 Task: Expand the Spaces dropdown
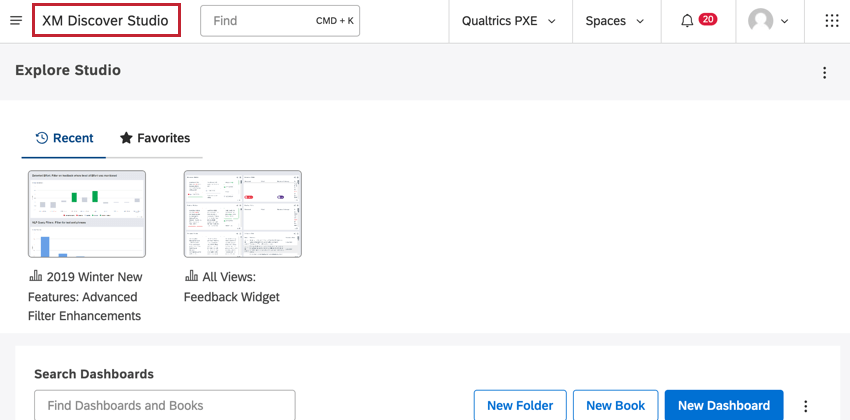pyautogui.click(x=612, y=21)
